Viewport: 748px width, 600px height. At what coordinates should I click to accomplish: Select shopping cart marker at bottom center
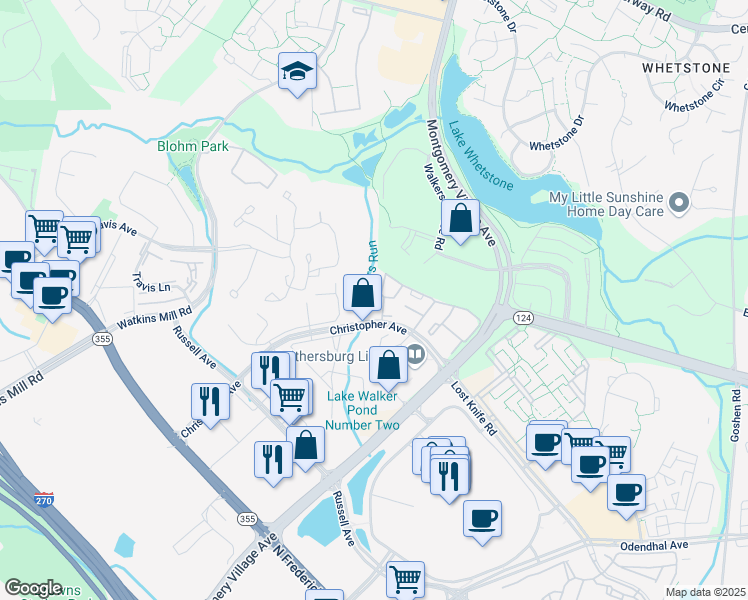tap(405, 579)
